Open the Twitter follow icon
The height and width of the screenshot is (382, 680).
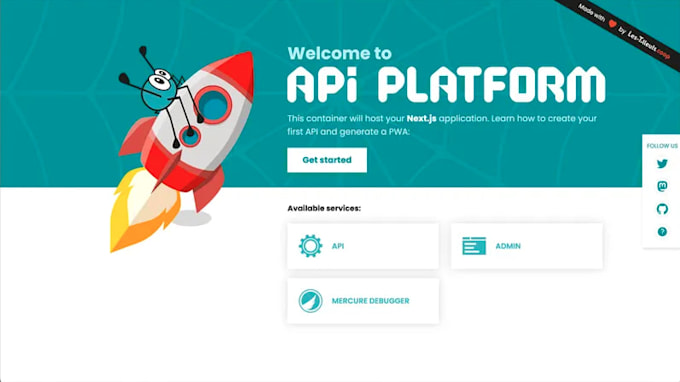point(662,164)
